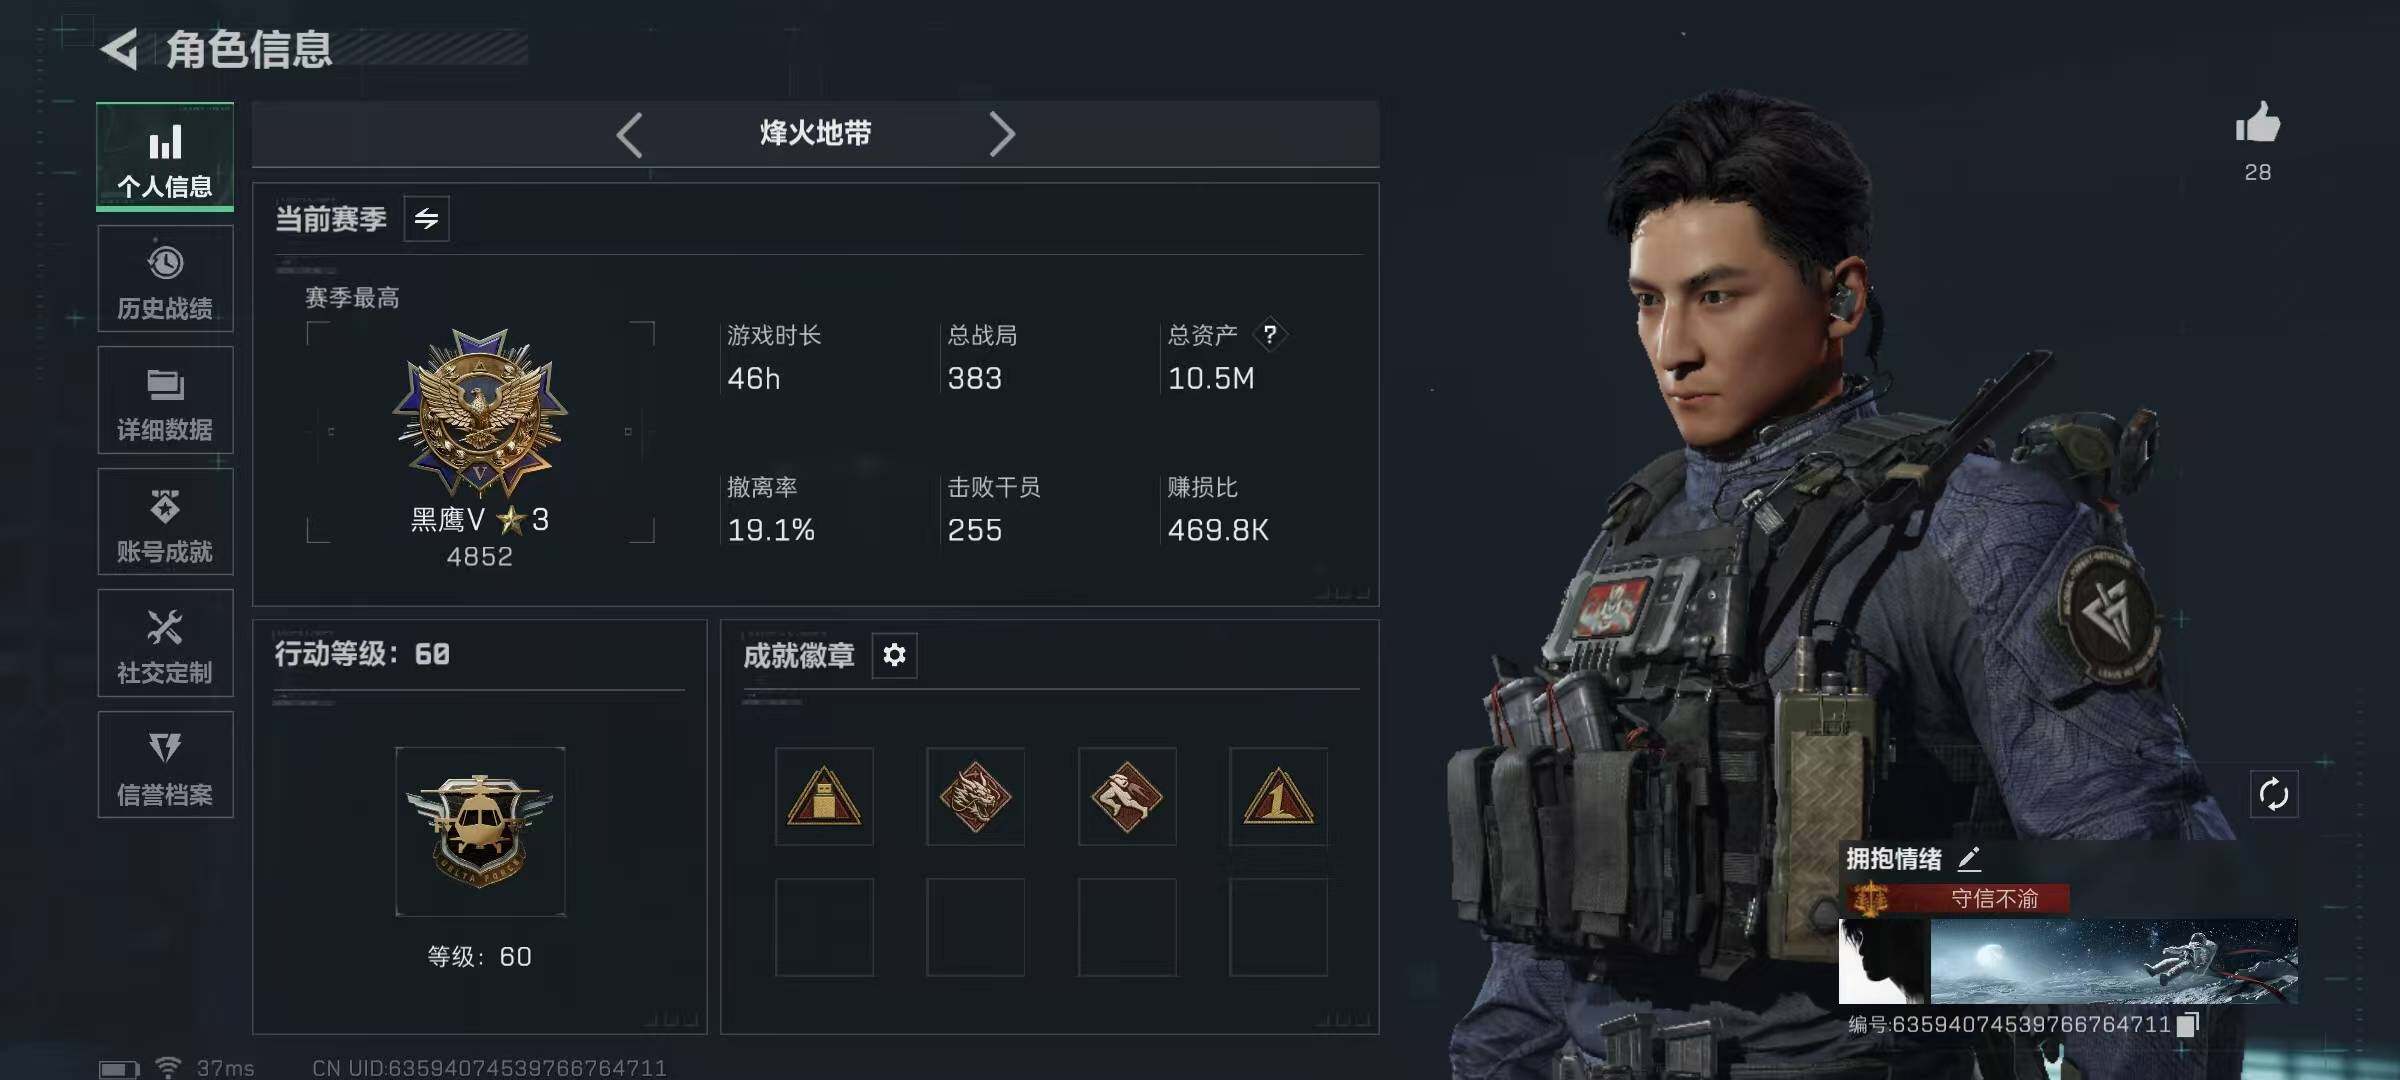Open the 历史战绩 tab

coord(165,279)
